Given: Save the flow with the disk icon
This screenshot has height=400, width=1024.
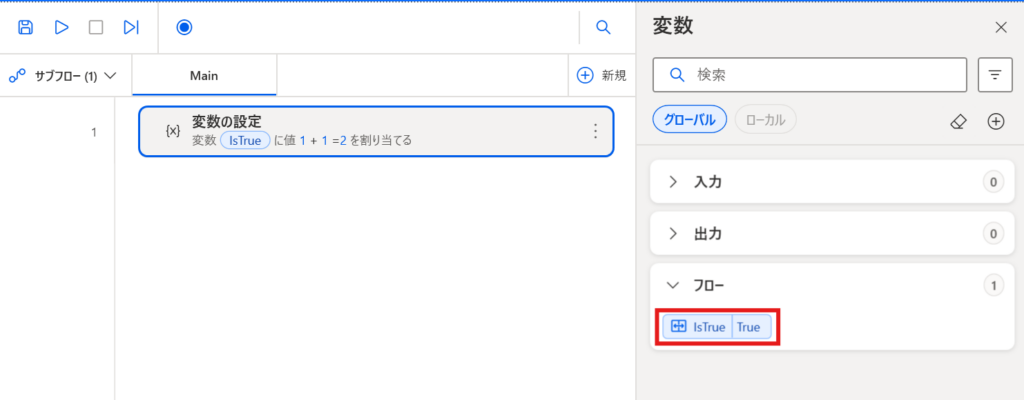Looking at the screenshot, I should click(25, 27).
